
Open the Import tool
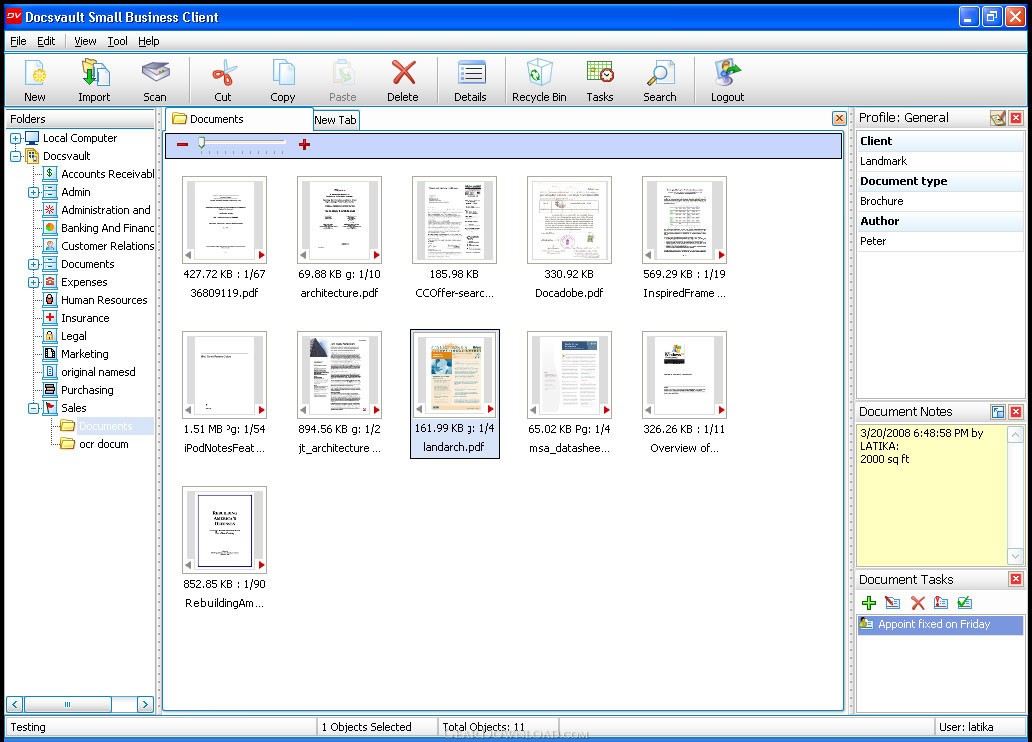95,81
